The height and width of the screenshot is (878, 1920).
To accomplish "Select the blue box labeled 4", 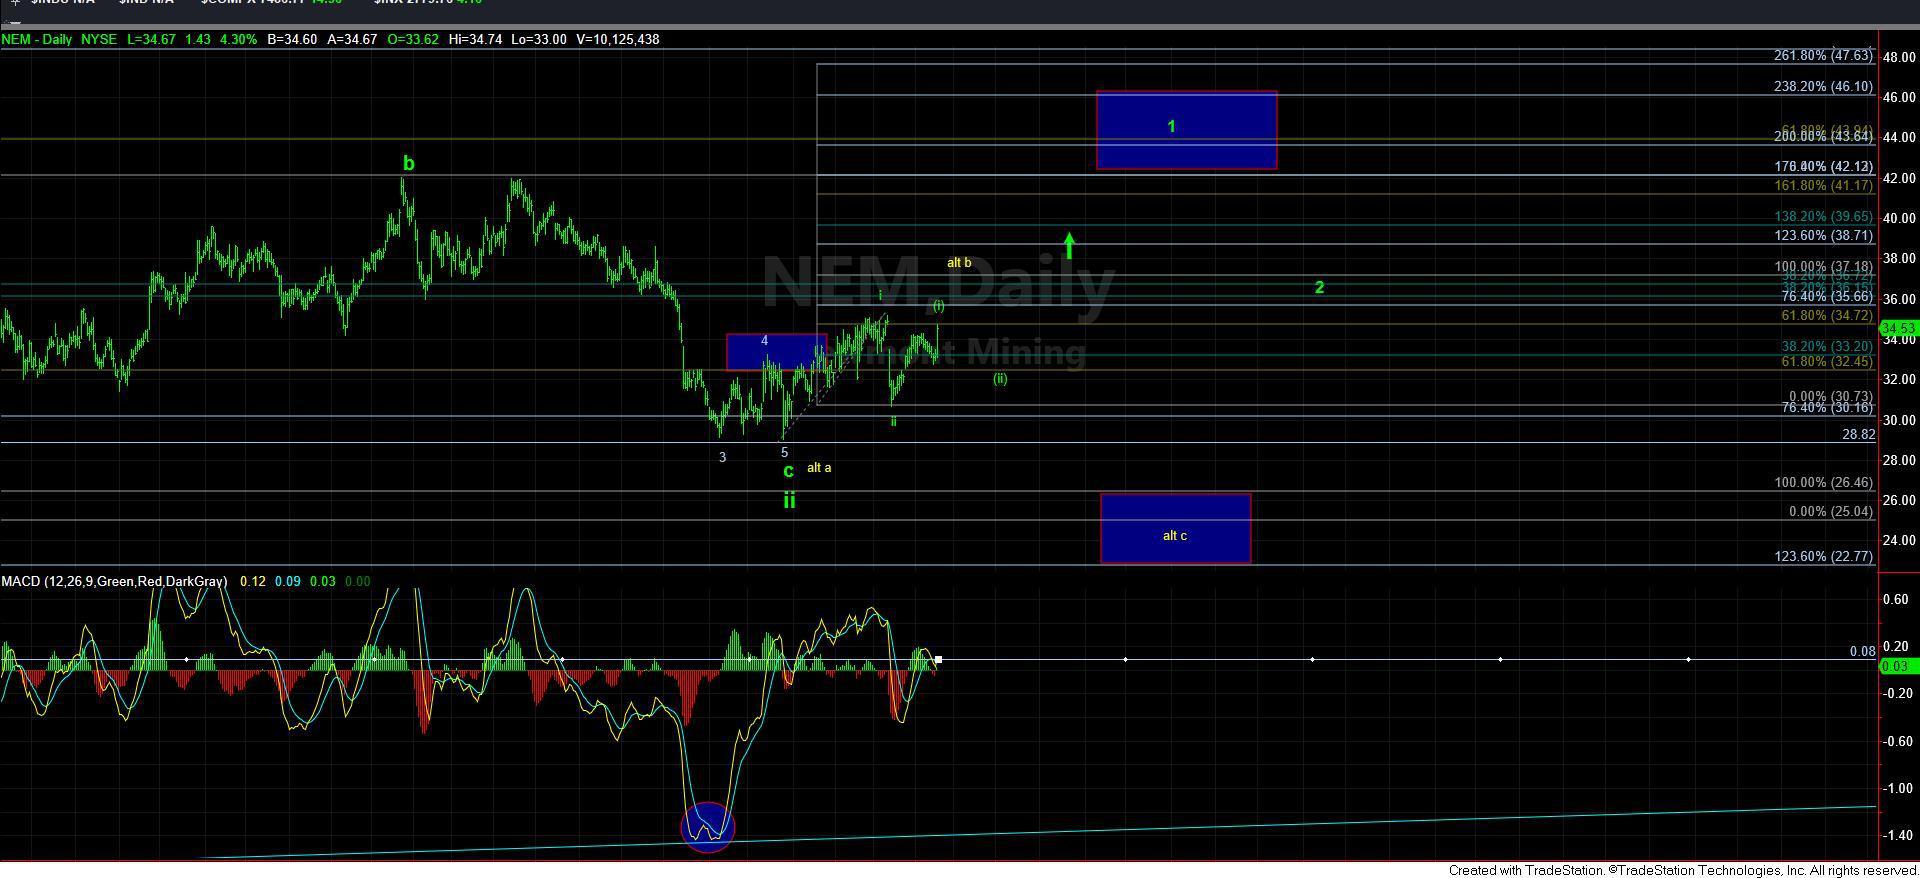I will click(x=777, y=352).
